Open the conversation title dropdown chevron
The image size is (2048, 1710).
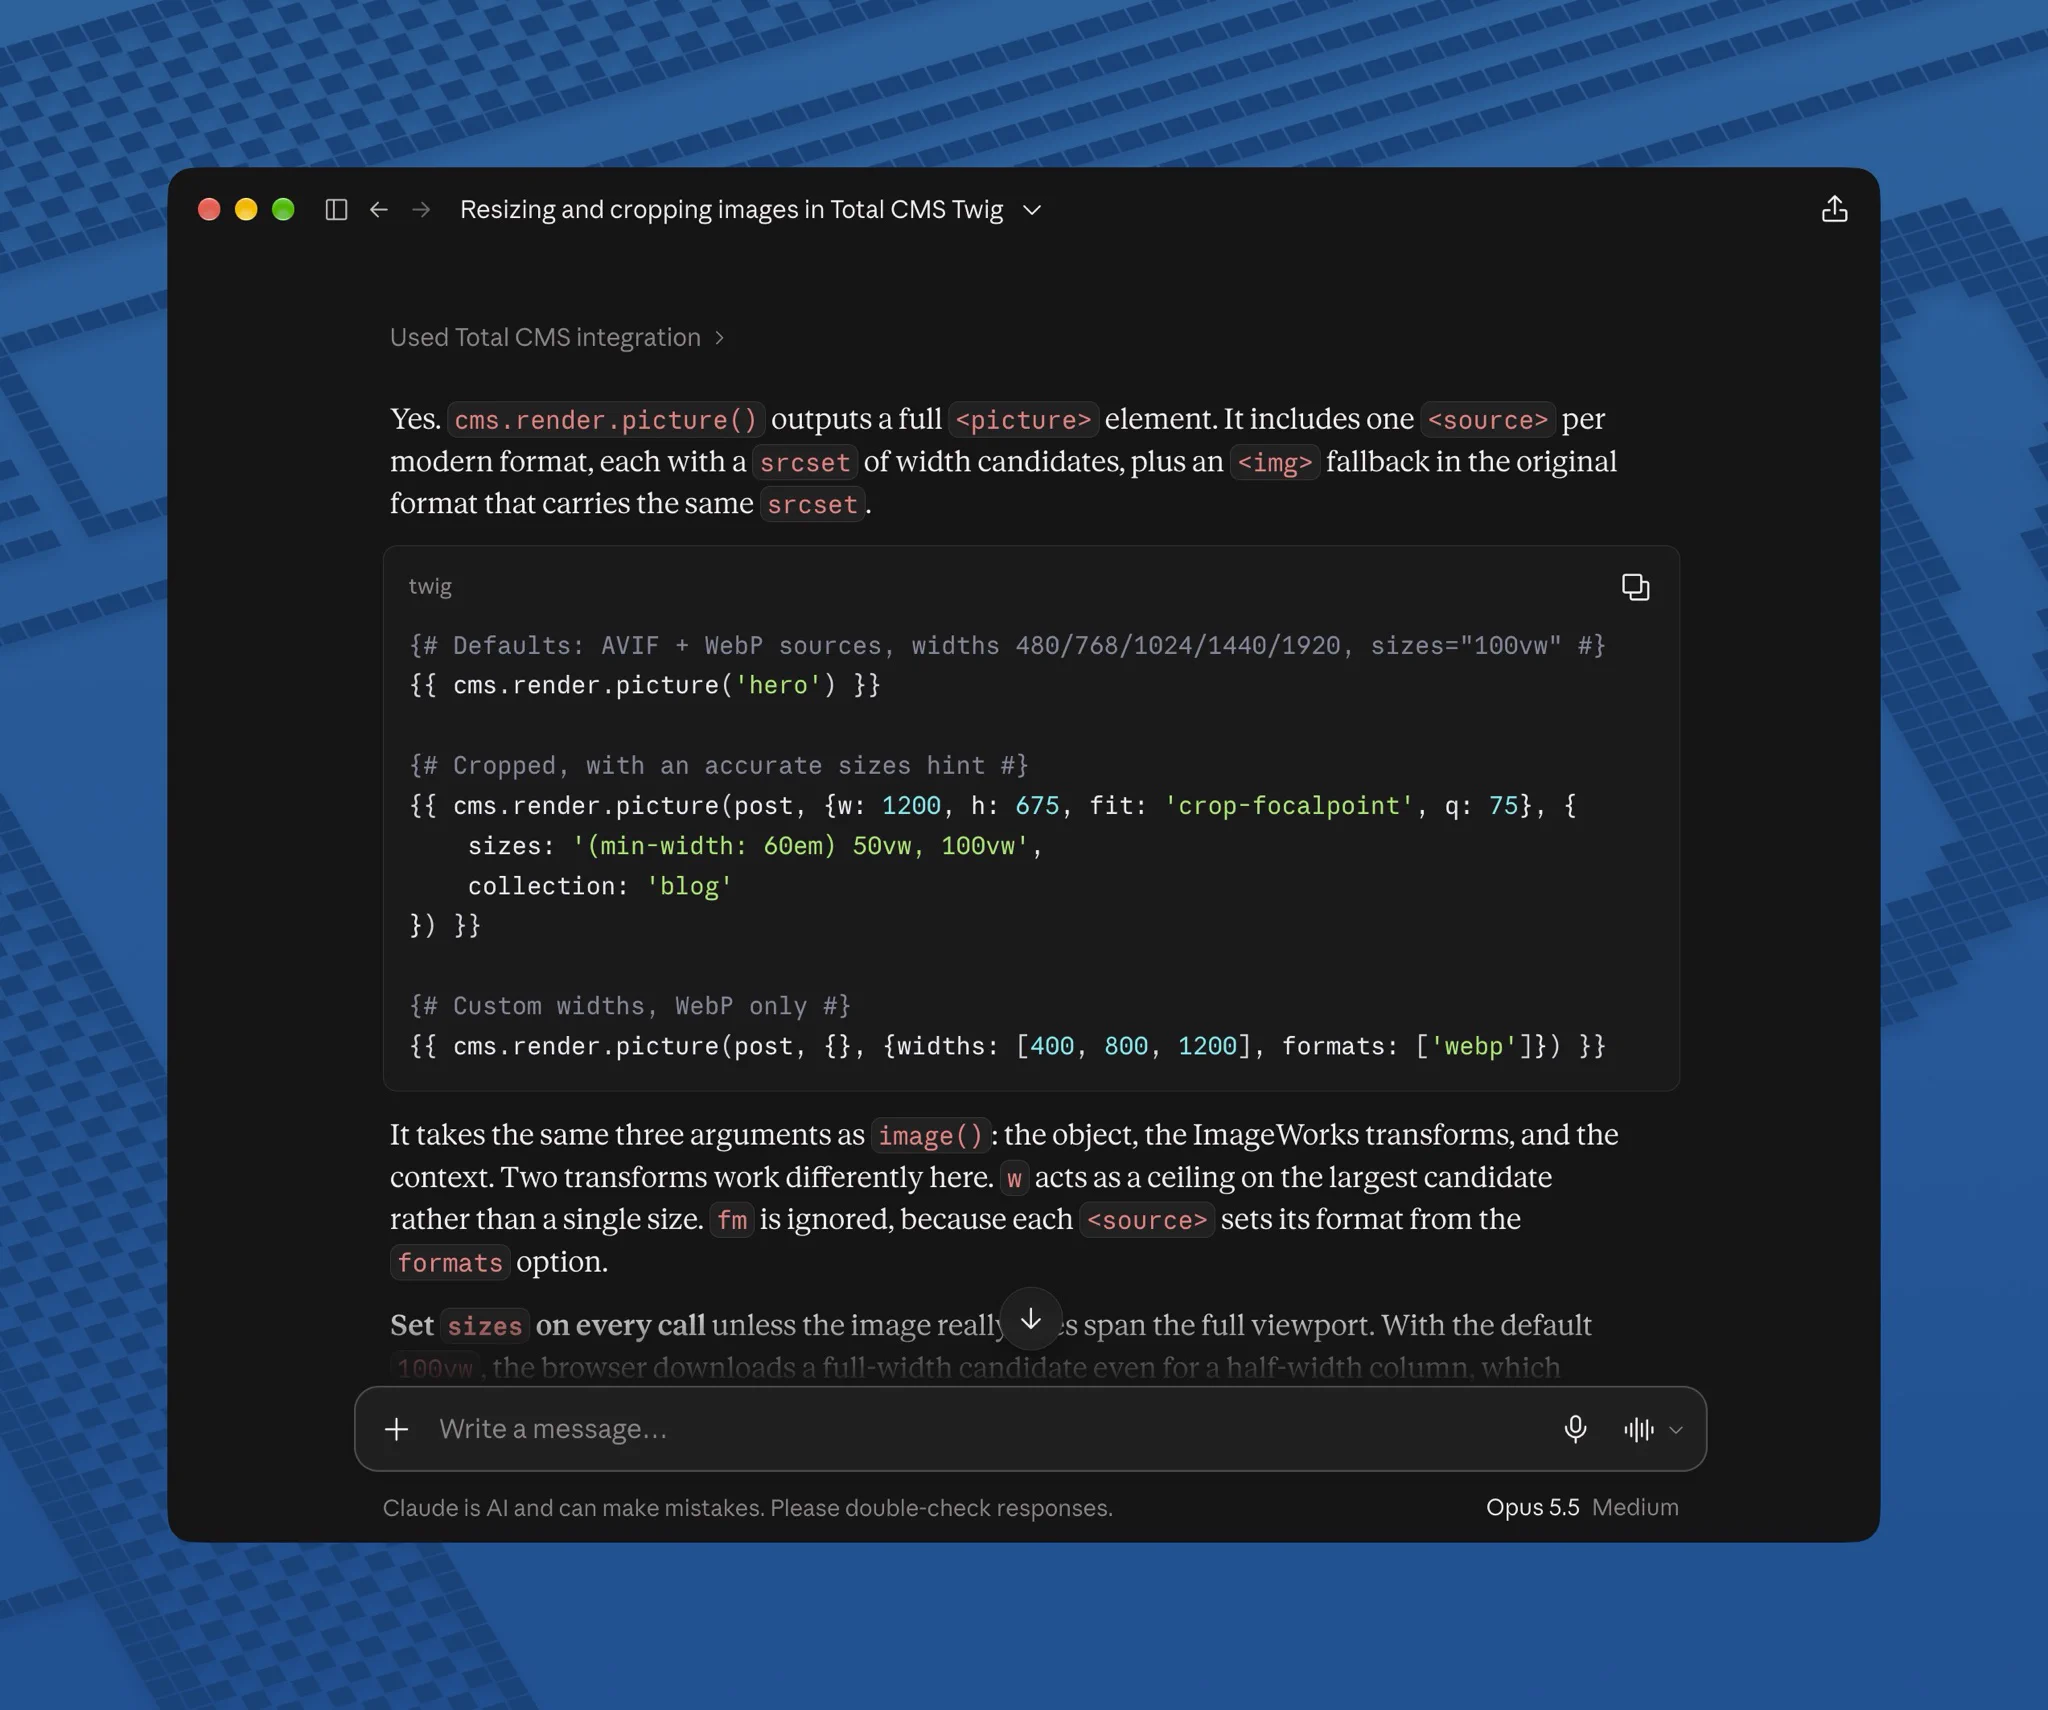[1032, 210]
